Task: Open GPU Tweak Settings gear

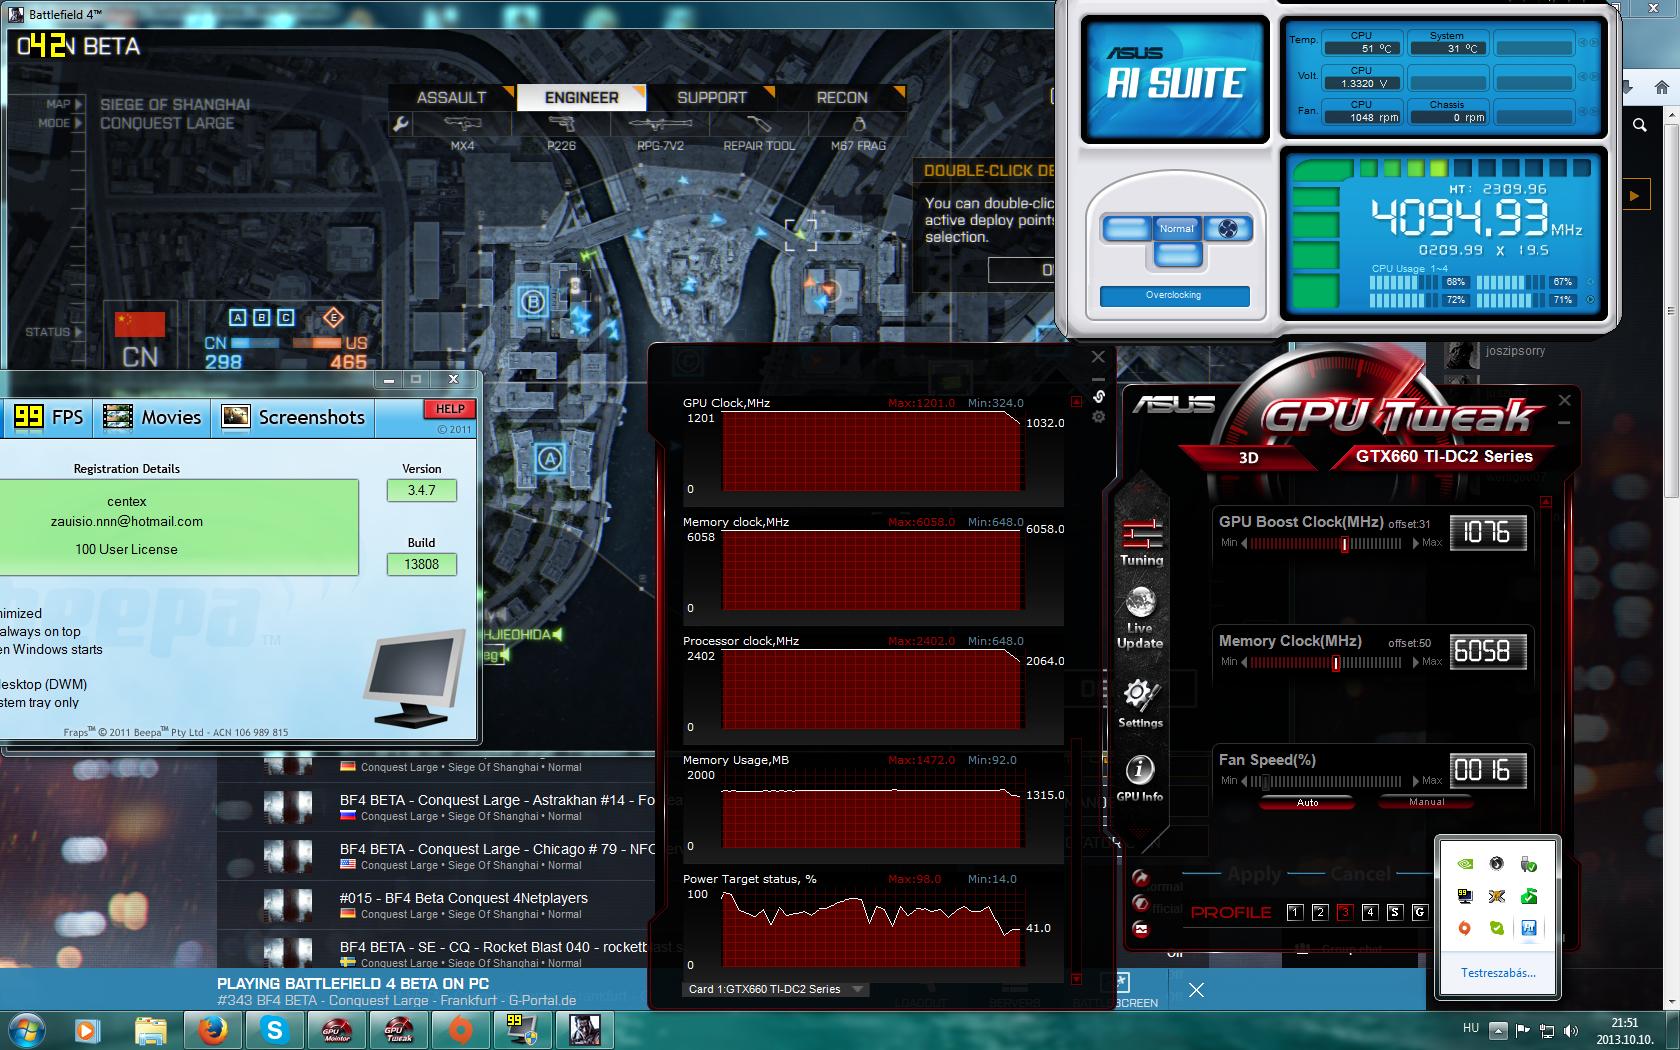Action: (x=1140, y=704)
